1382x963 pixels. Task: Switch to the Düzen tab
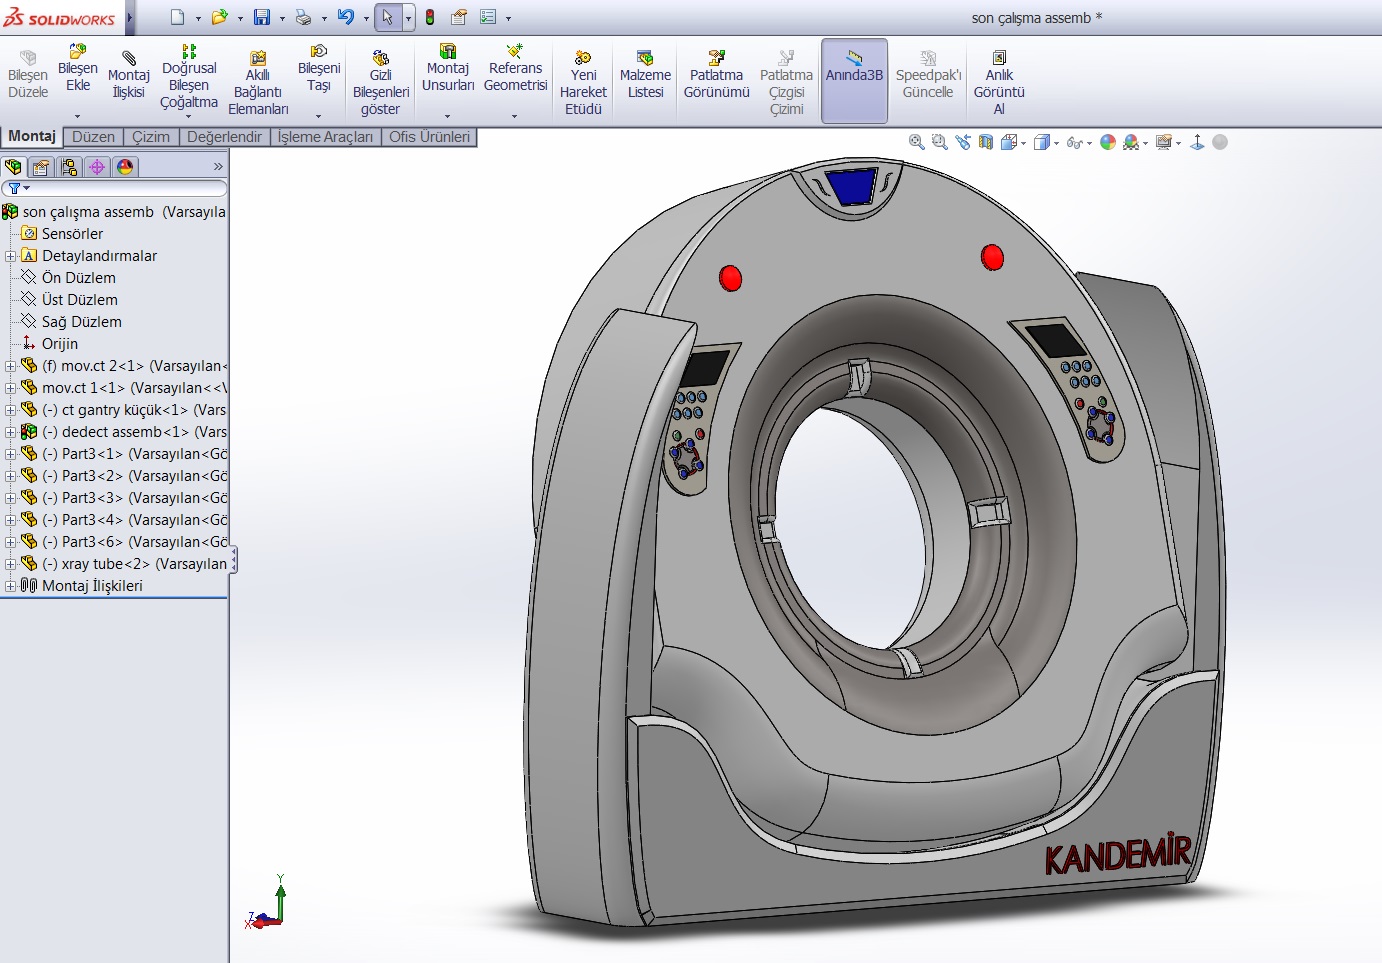pyautogui.click(x=94, y=137)
